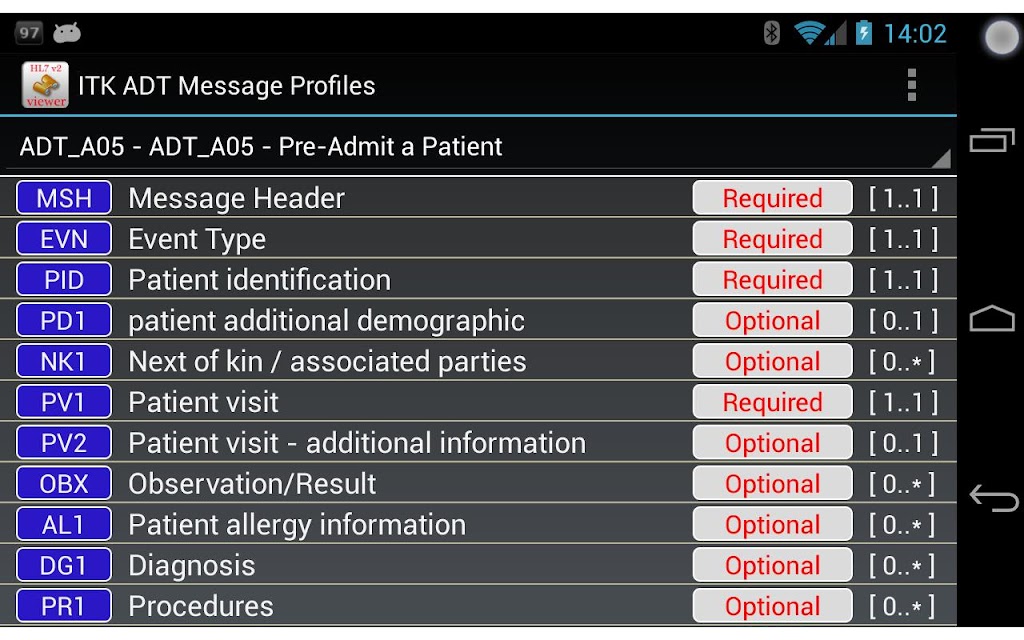Tap the OBX segment button
Image resolution: width=1024 pixels, height=640 pixels.
[x=64, y=484]
